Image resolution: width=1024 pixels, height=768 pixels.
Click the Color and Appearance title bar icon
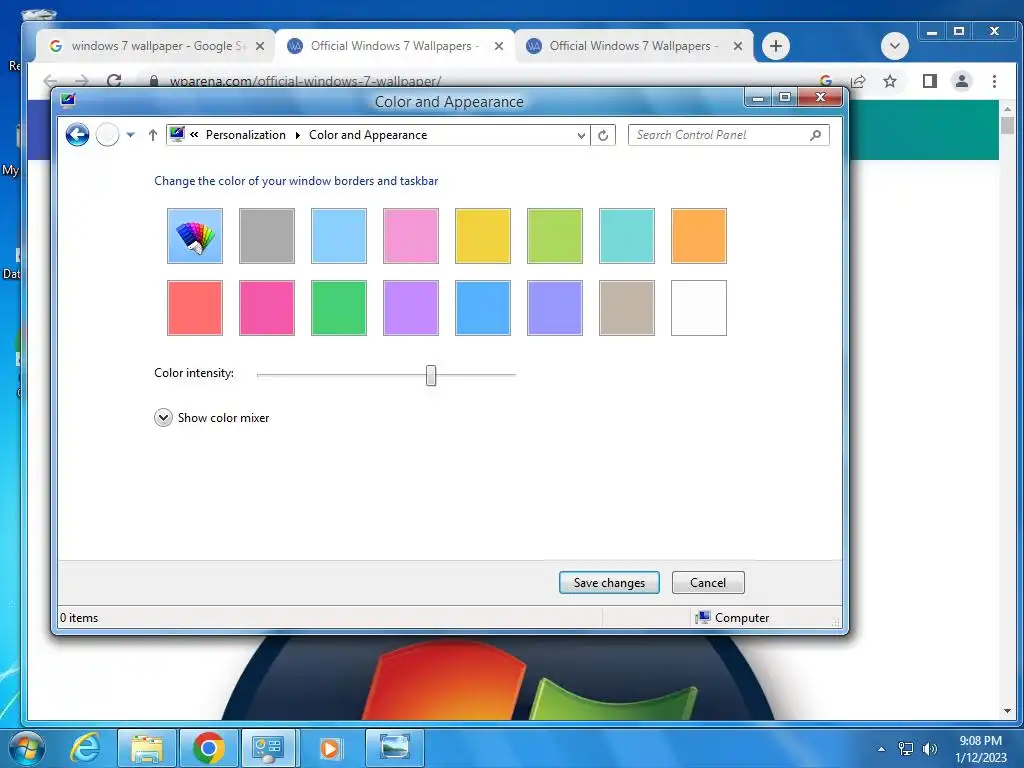[x=68, y=100]
